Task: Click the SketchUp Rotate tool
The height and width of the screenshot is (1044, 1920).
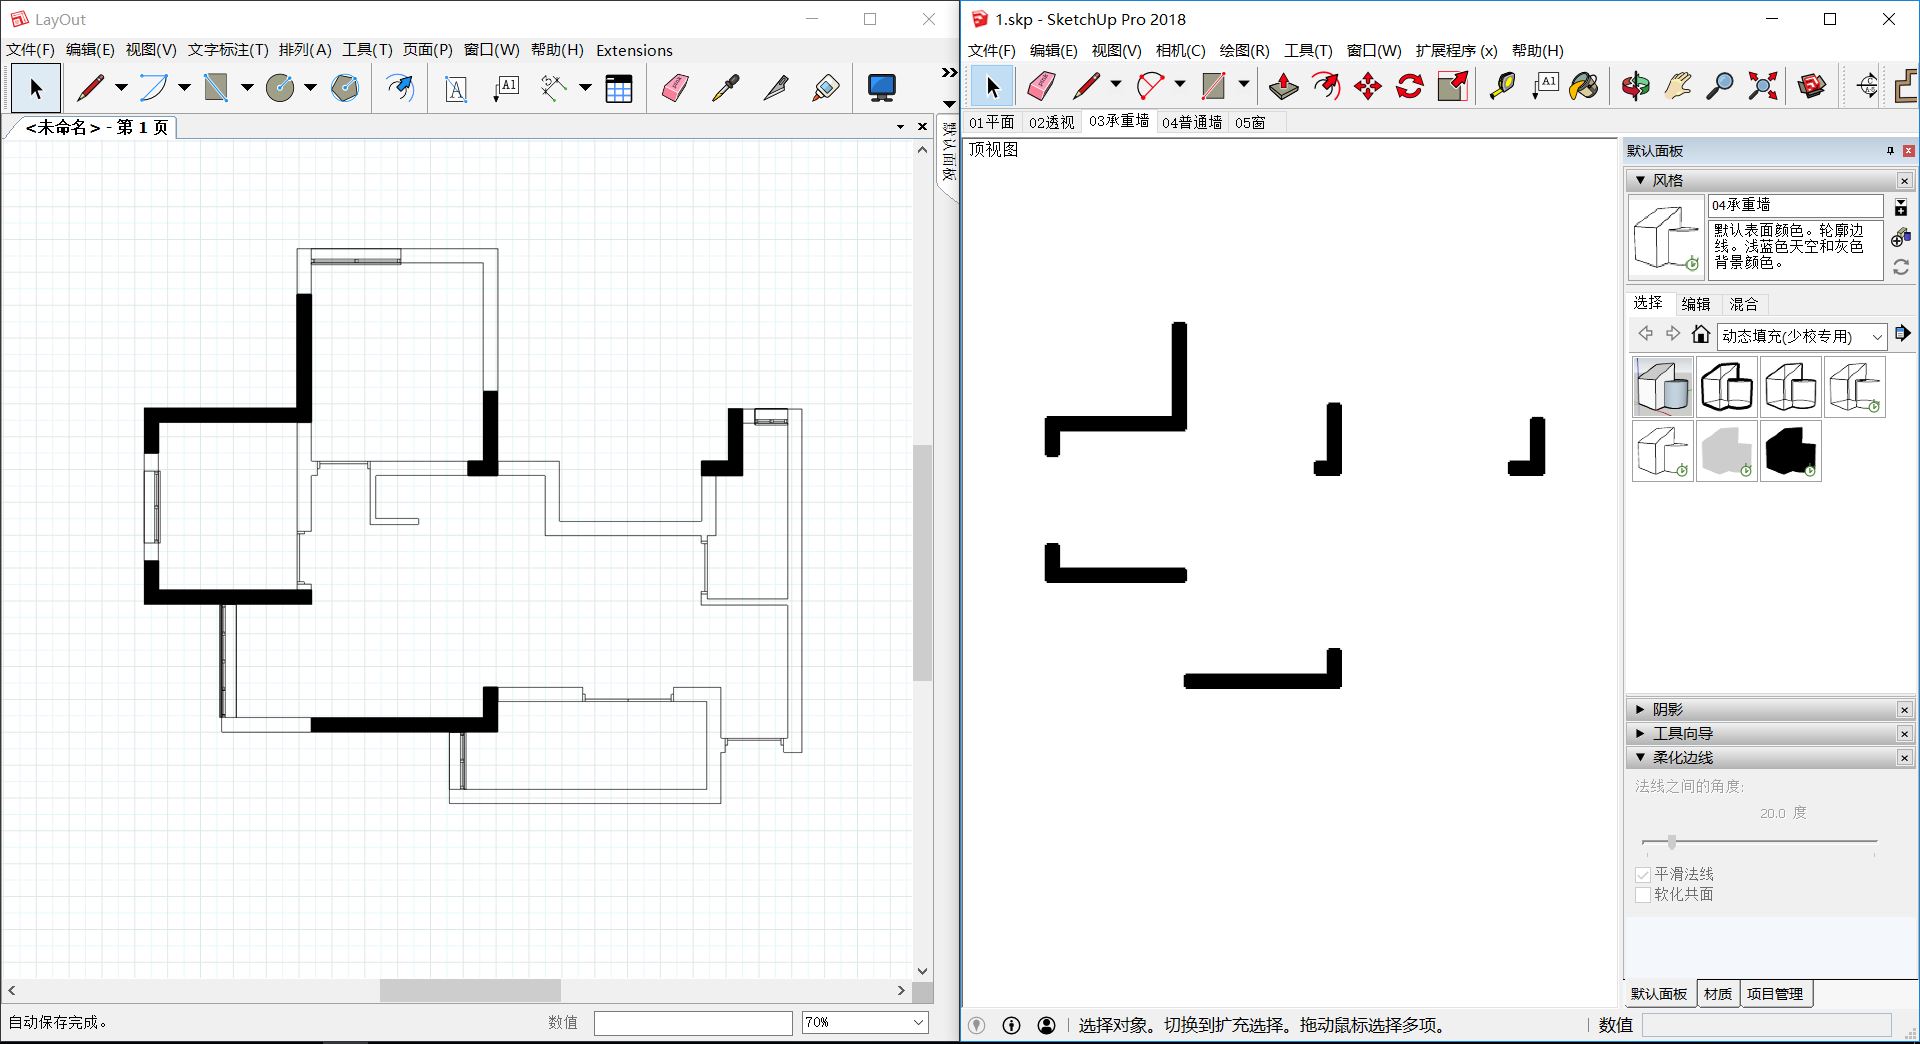Action: pyautogui.click(x=1409, y=87)
